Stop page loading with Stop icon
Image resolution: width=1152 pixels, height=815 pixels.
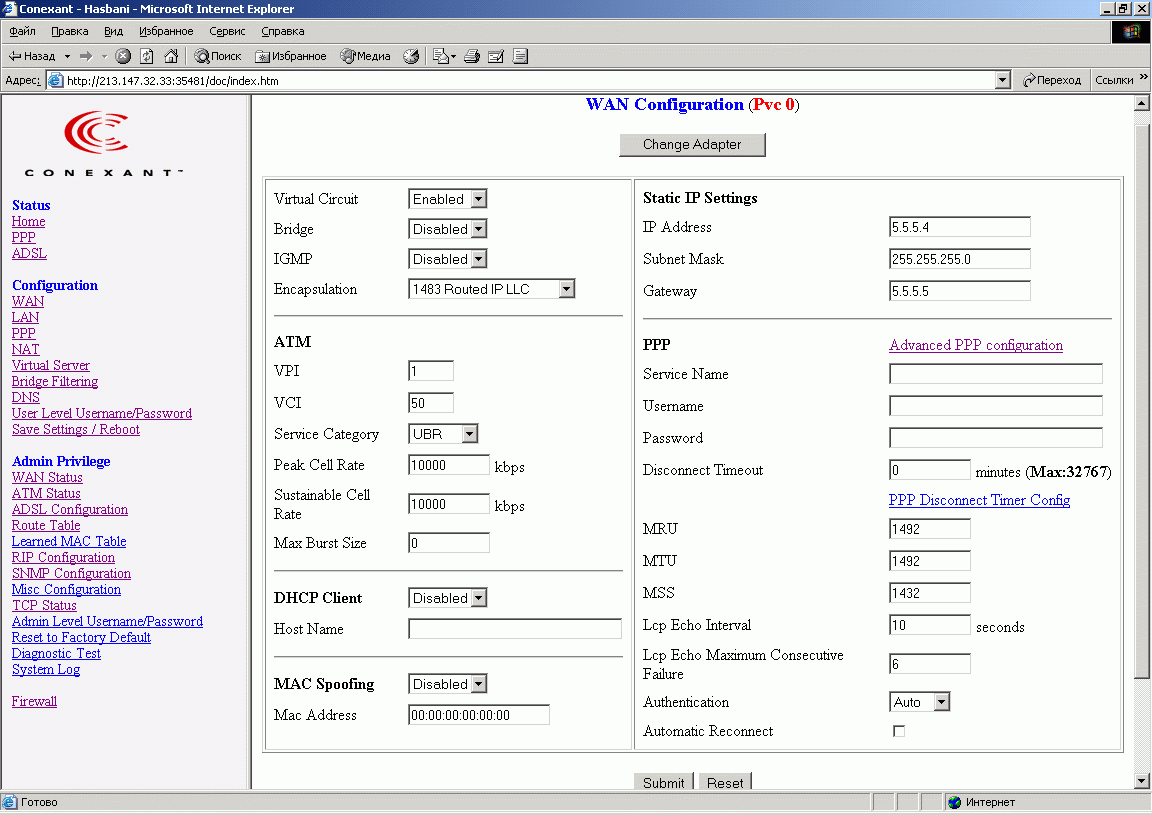pyautogui.click(x=123, y=56)
